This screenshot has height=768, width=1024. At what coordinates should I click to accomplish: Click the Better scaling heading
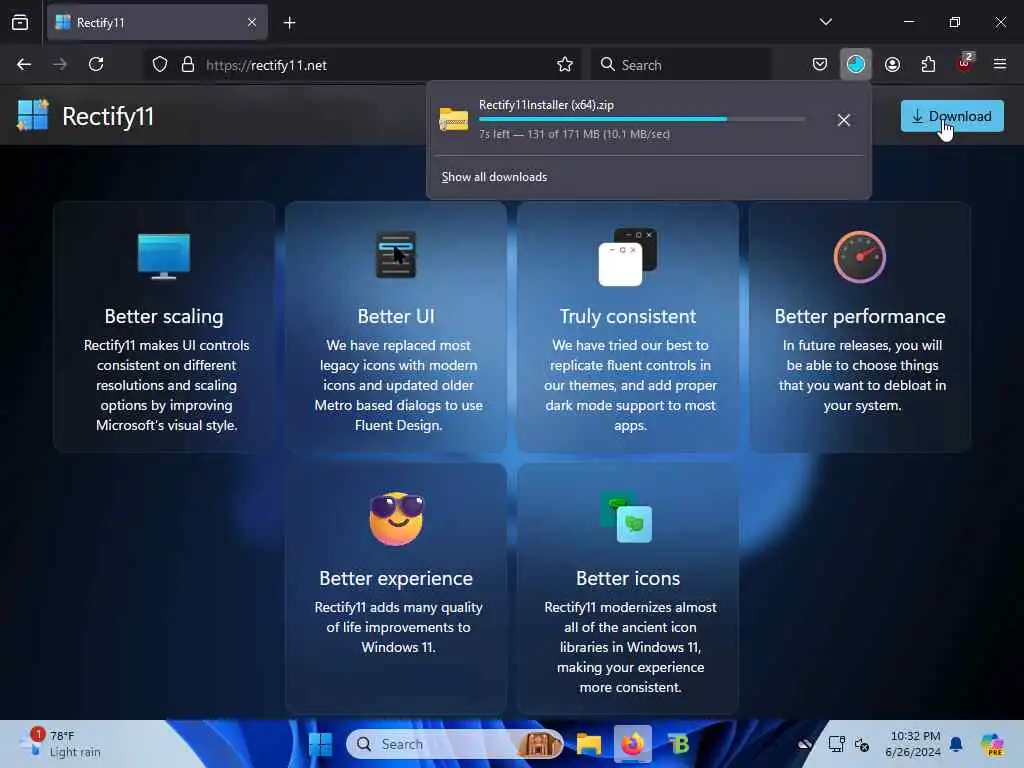[x=164, y=317]
